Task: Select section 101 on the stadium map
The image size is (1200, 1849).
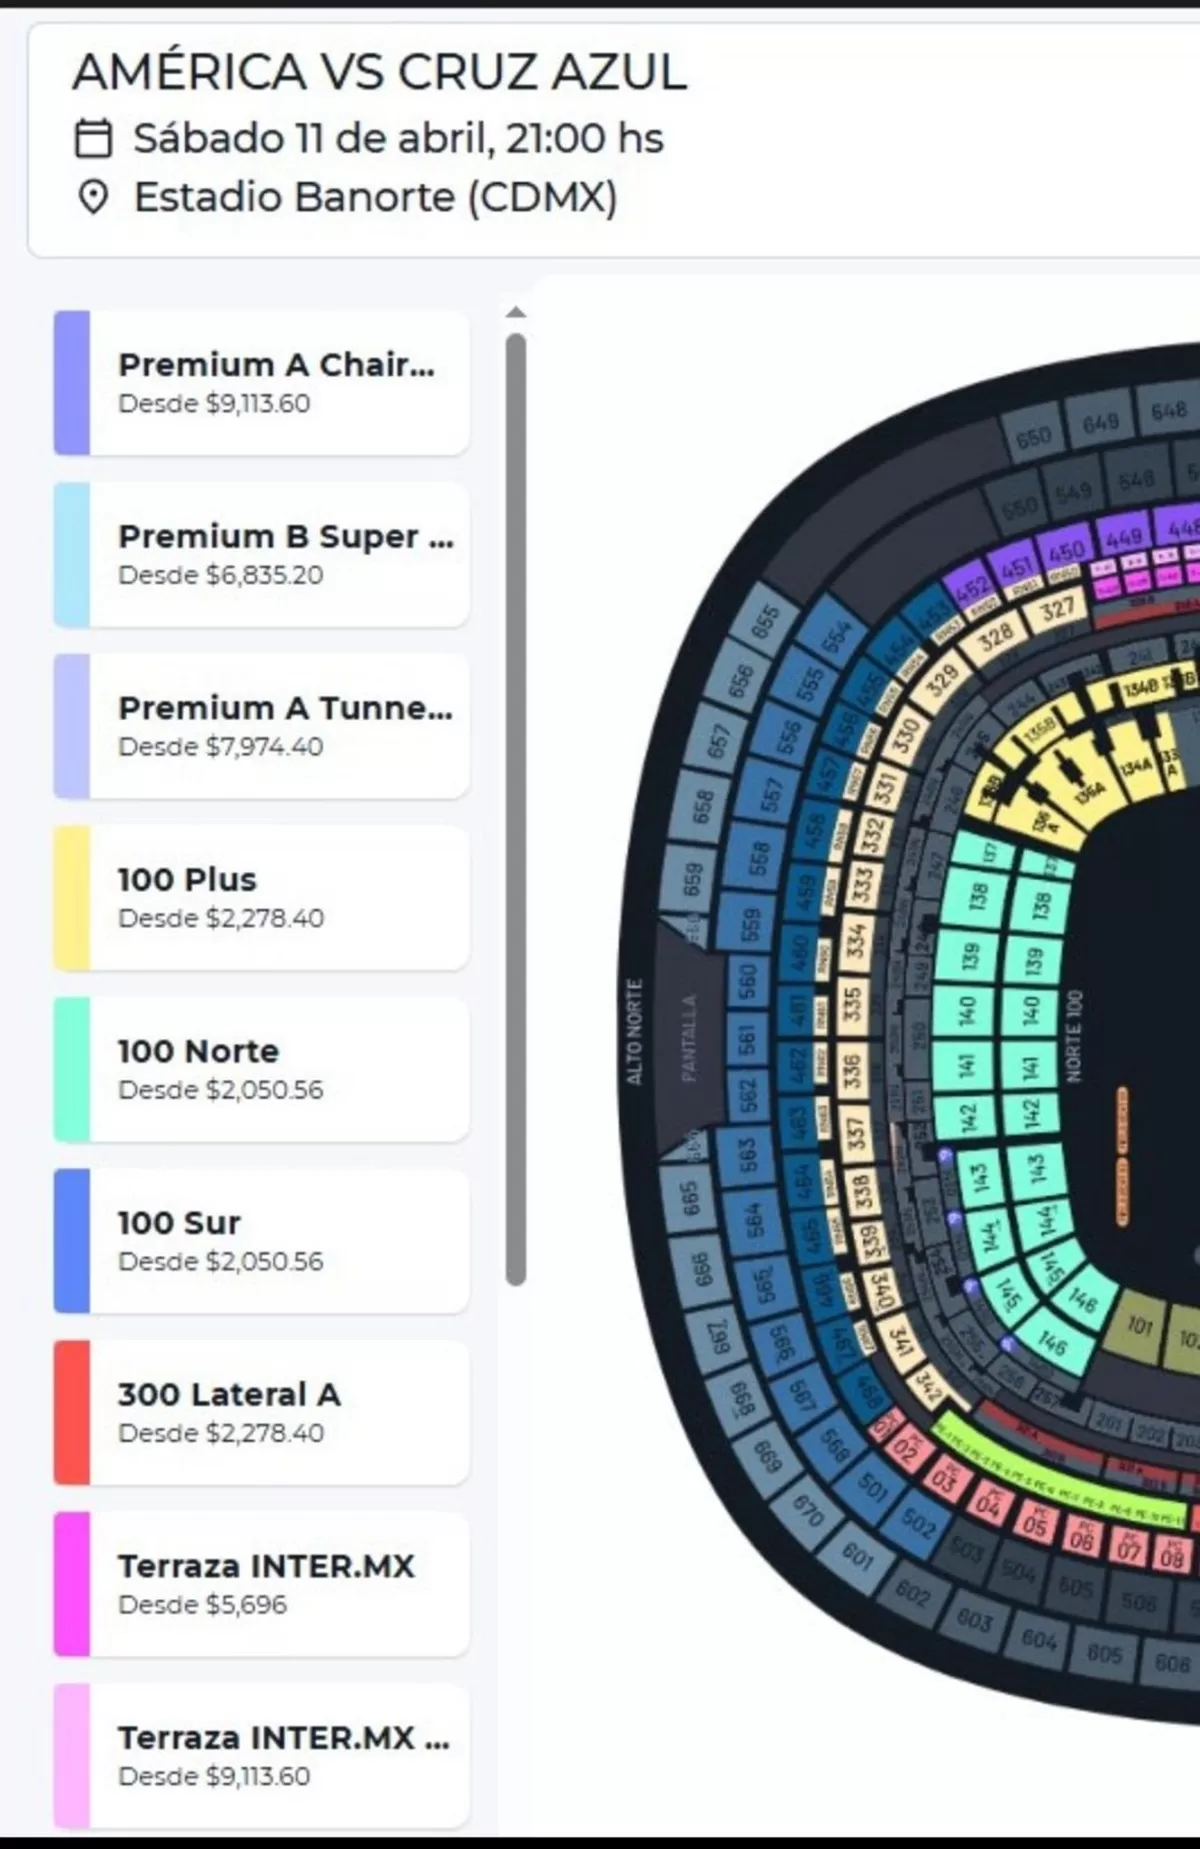Action: coord(1140,1326)
